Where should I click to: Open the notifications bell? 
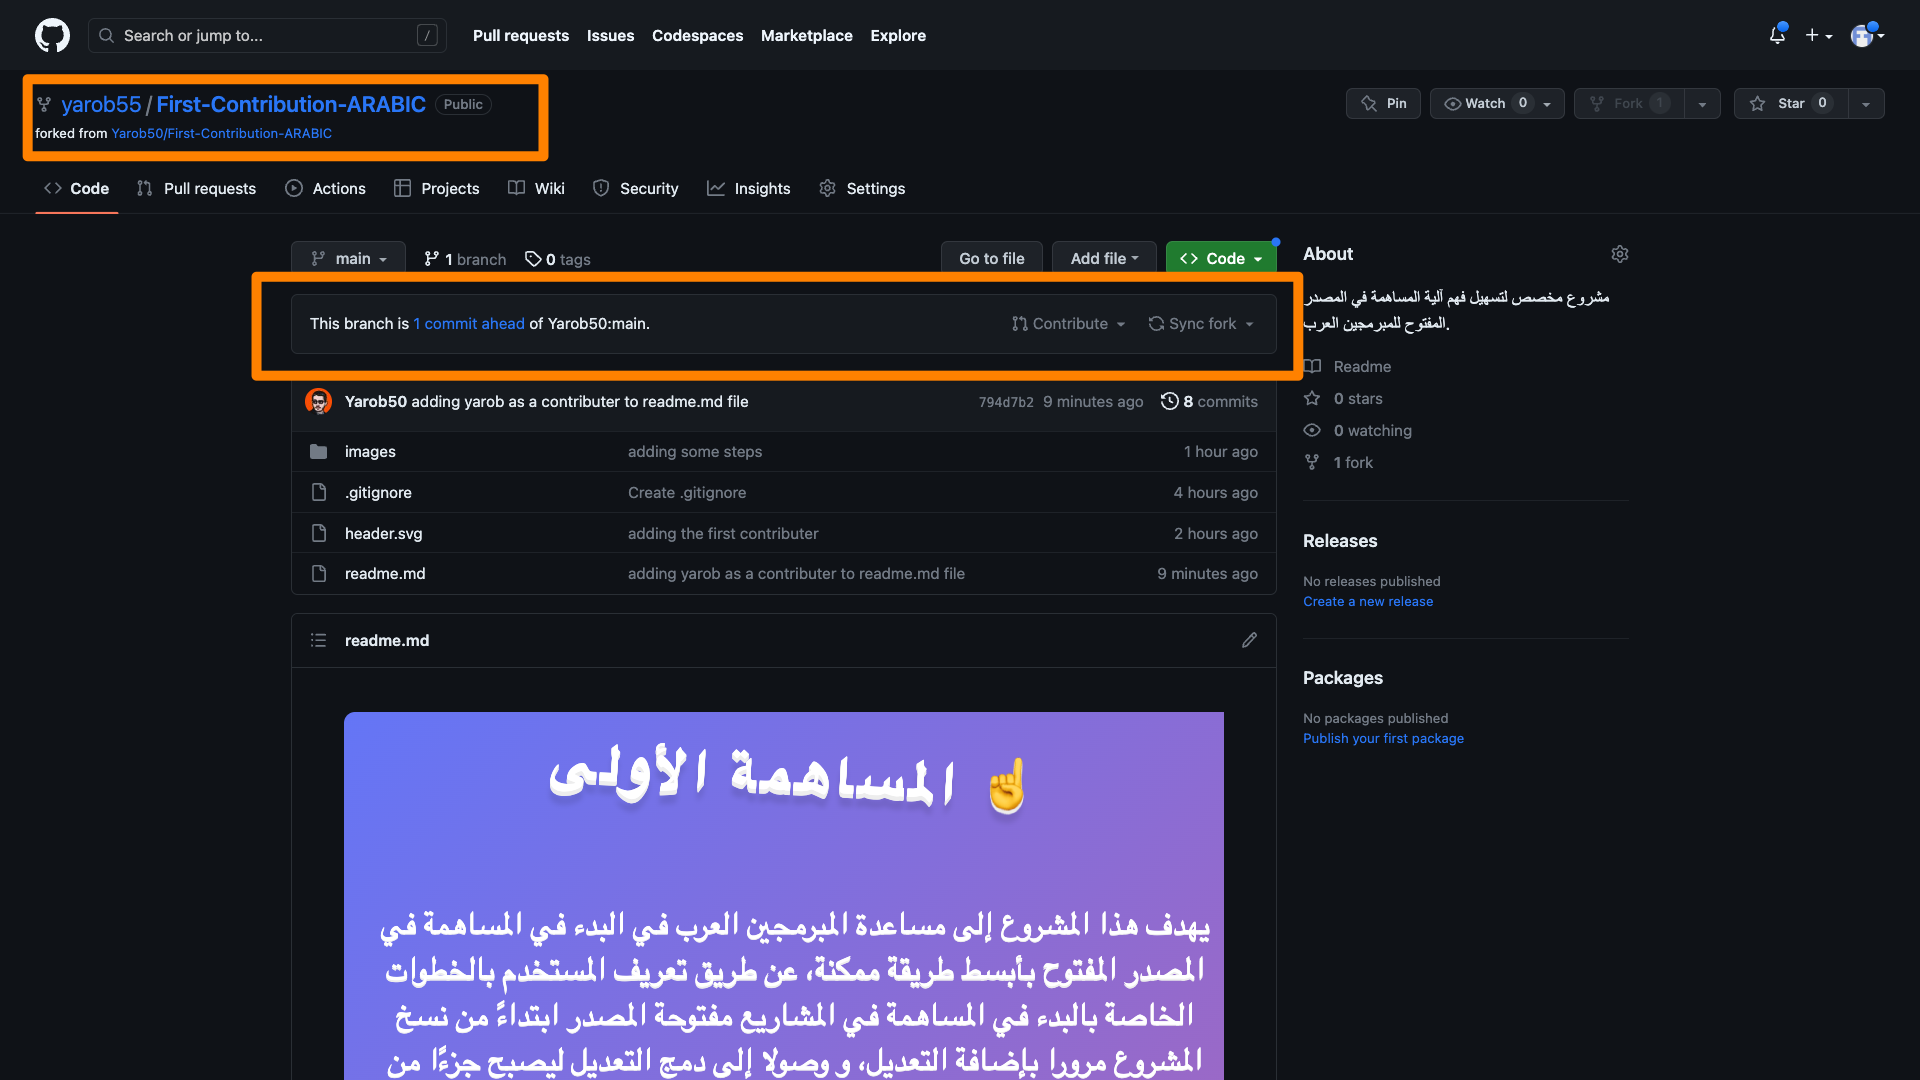1777,36
